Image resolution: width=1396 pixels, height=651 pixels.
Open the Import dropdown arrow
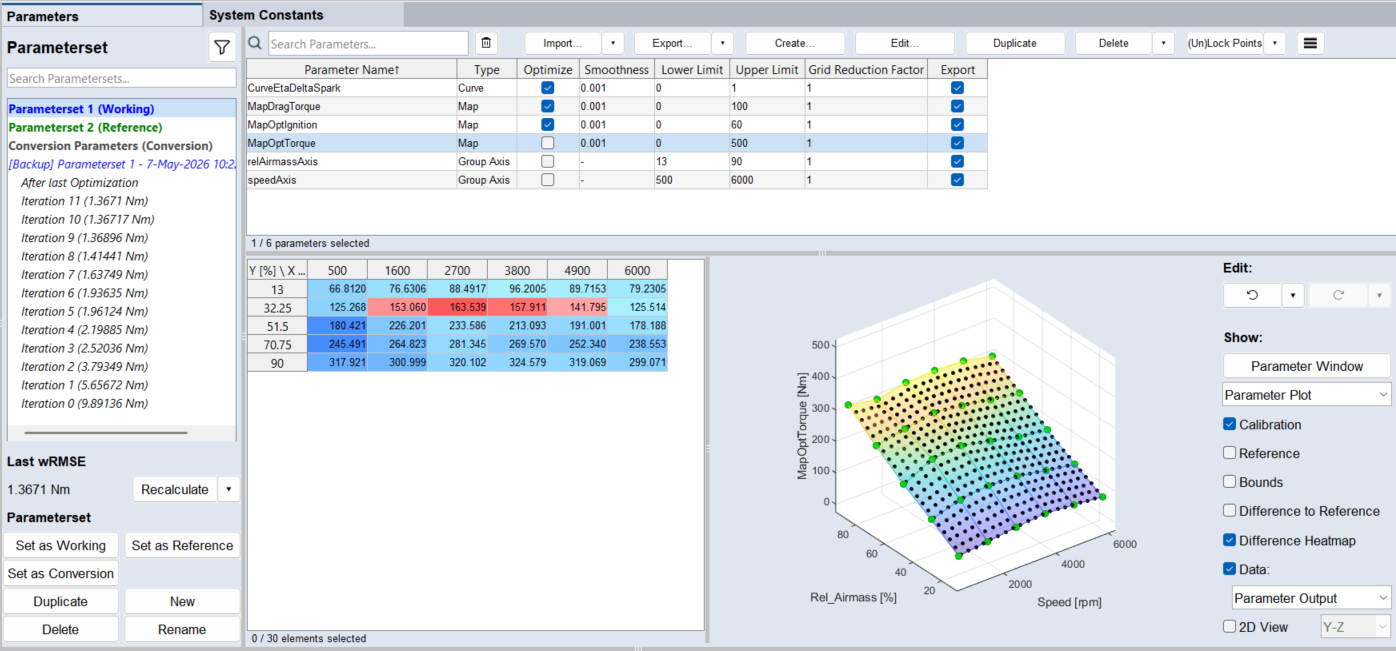pos(613,43)
